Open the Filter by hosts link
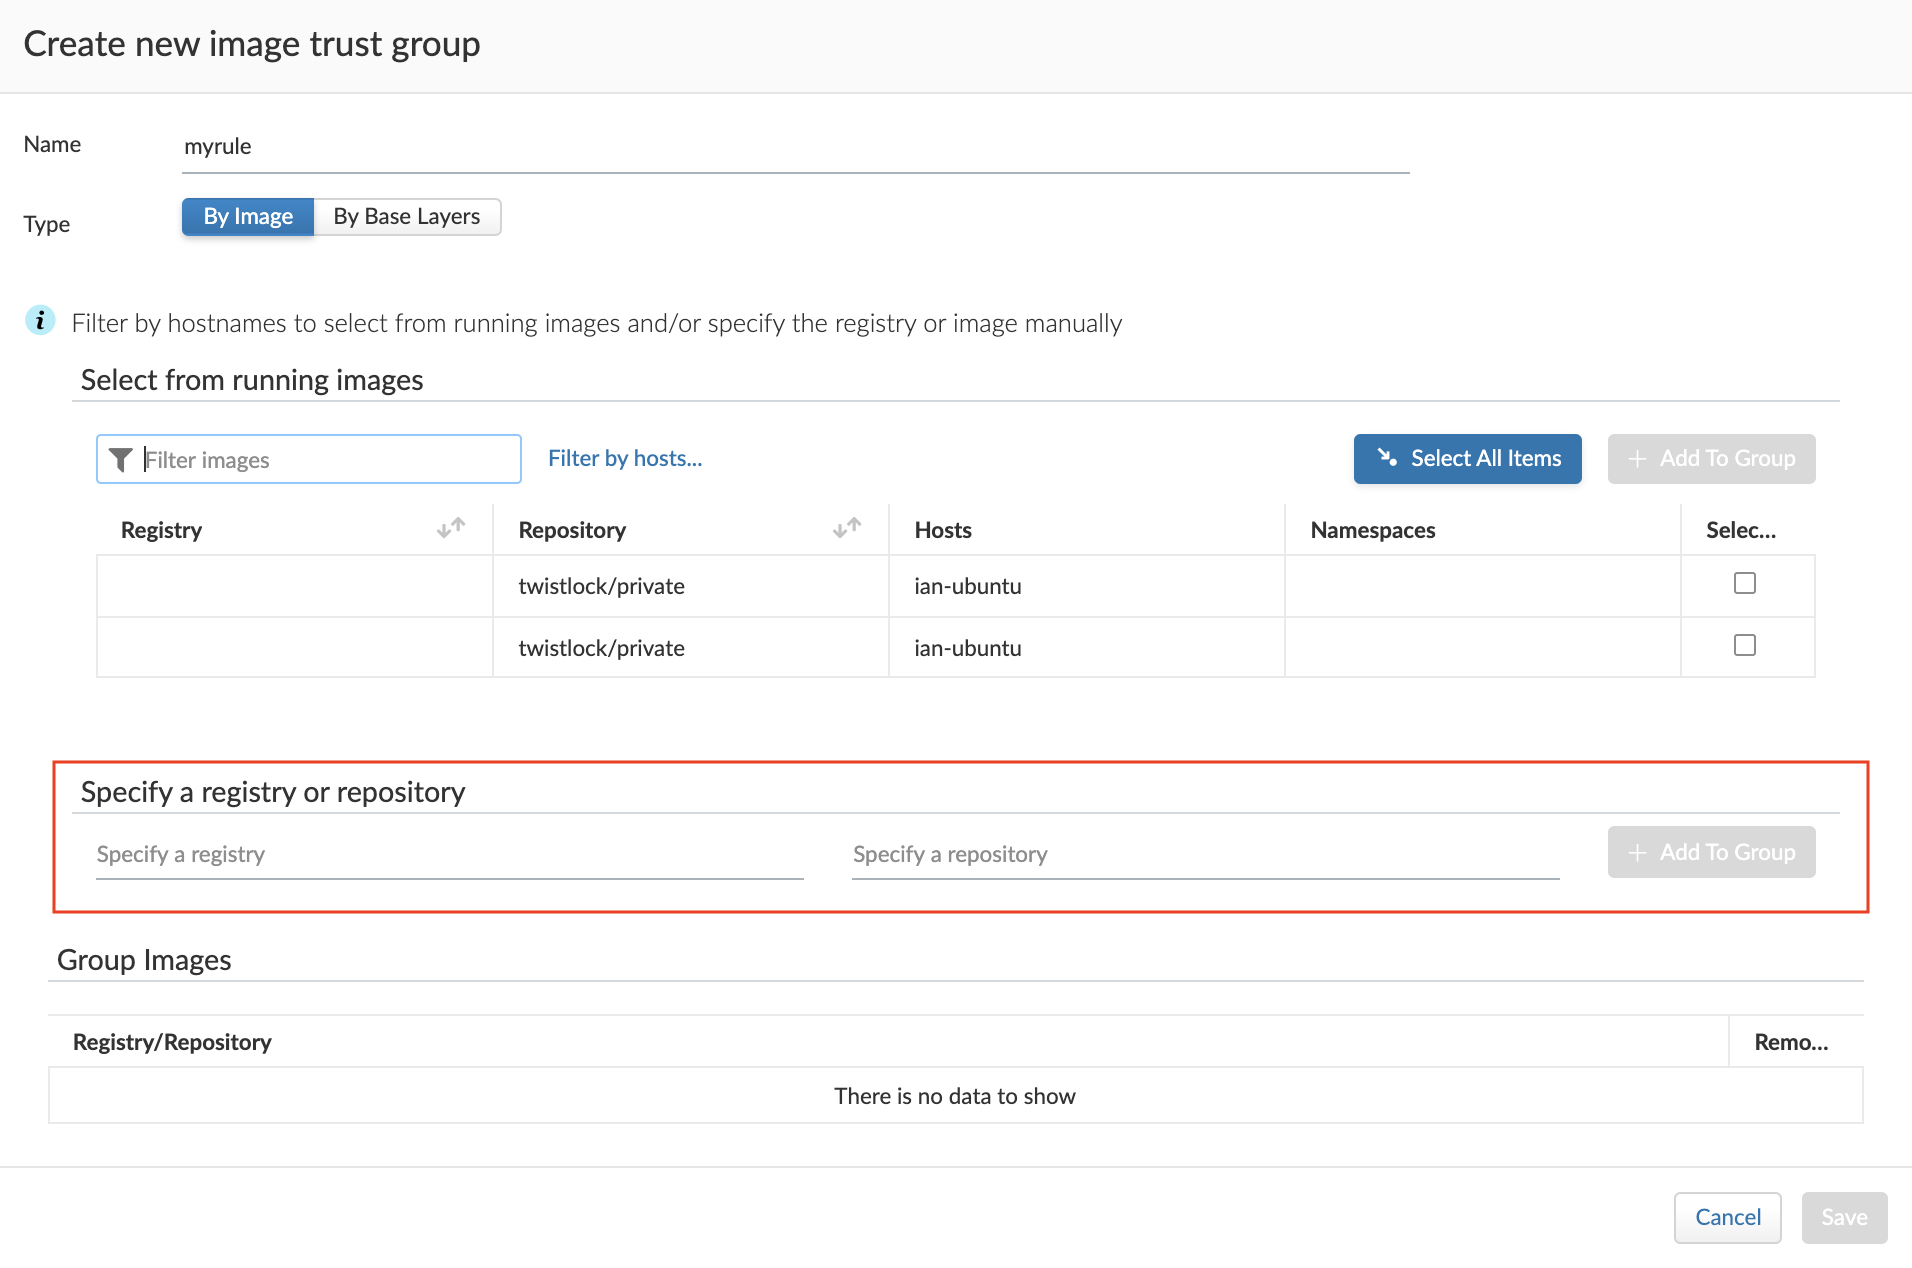 click(x=625, y=458)
